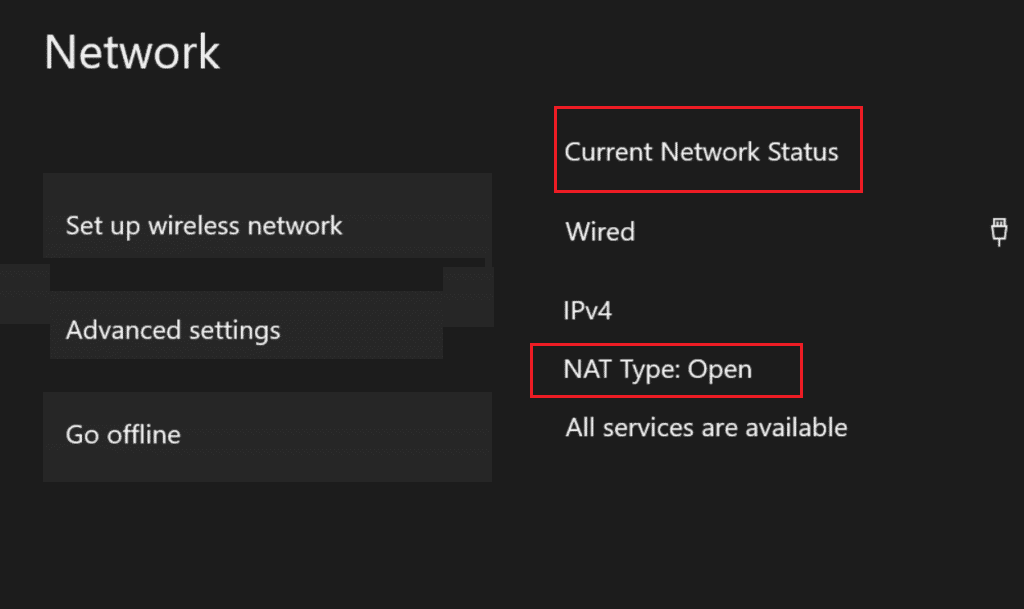The width and height of the screenshot is (1024, 609).
Task: Click the Network page title
Action: (x=132, y=52)
